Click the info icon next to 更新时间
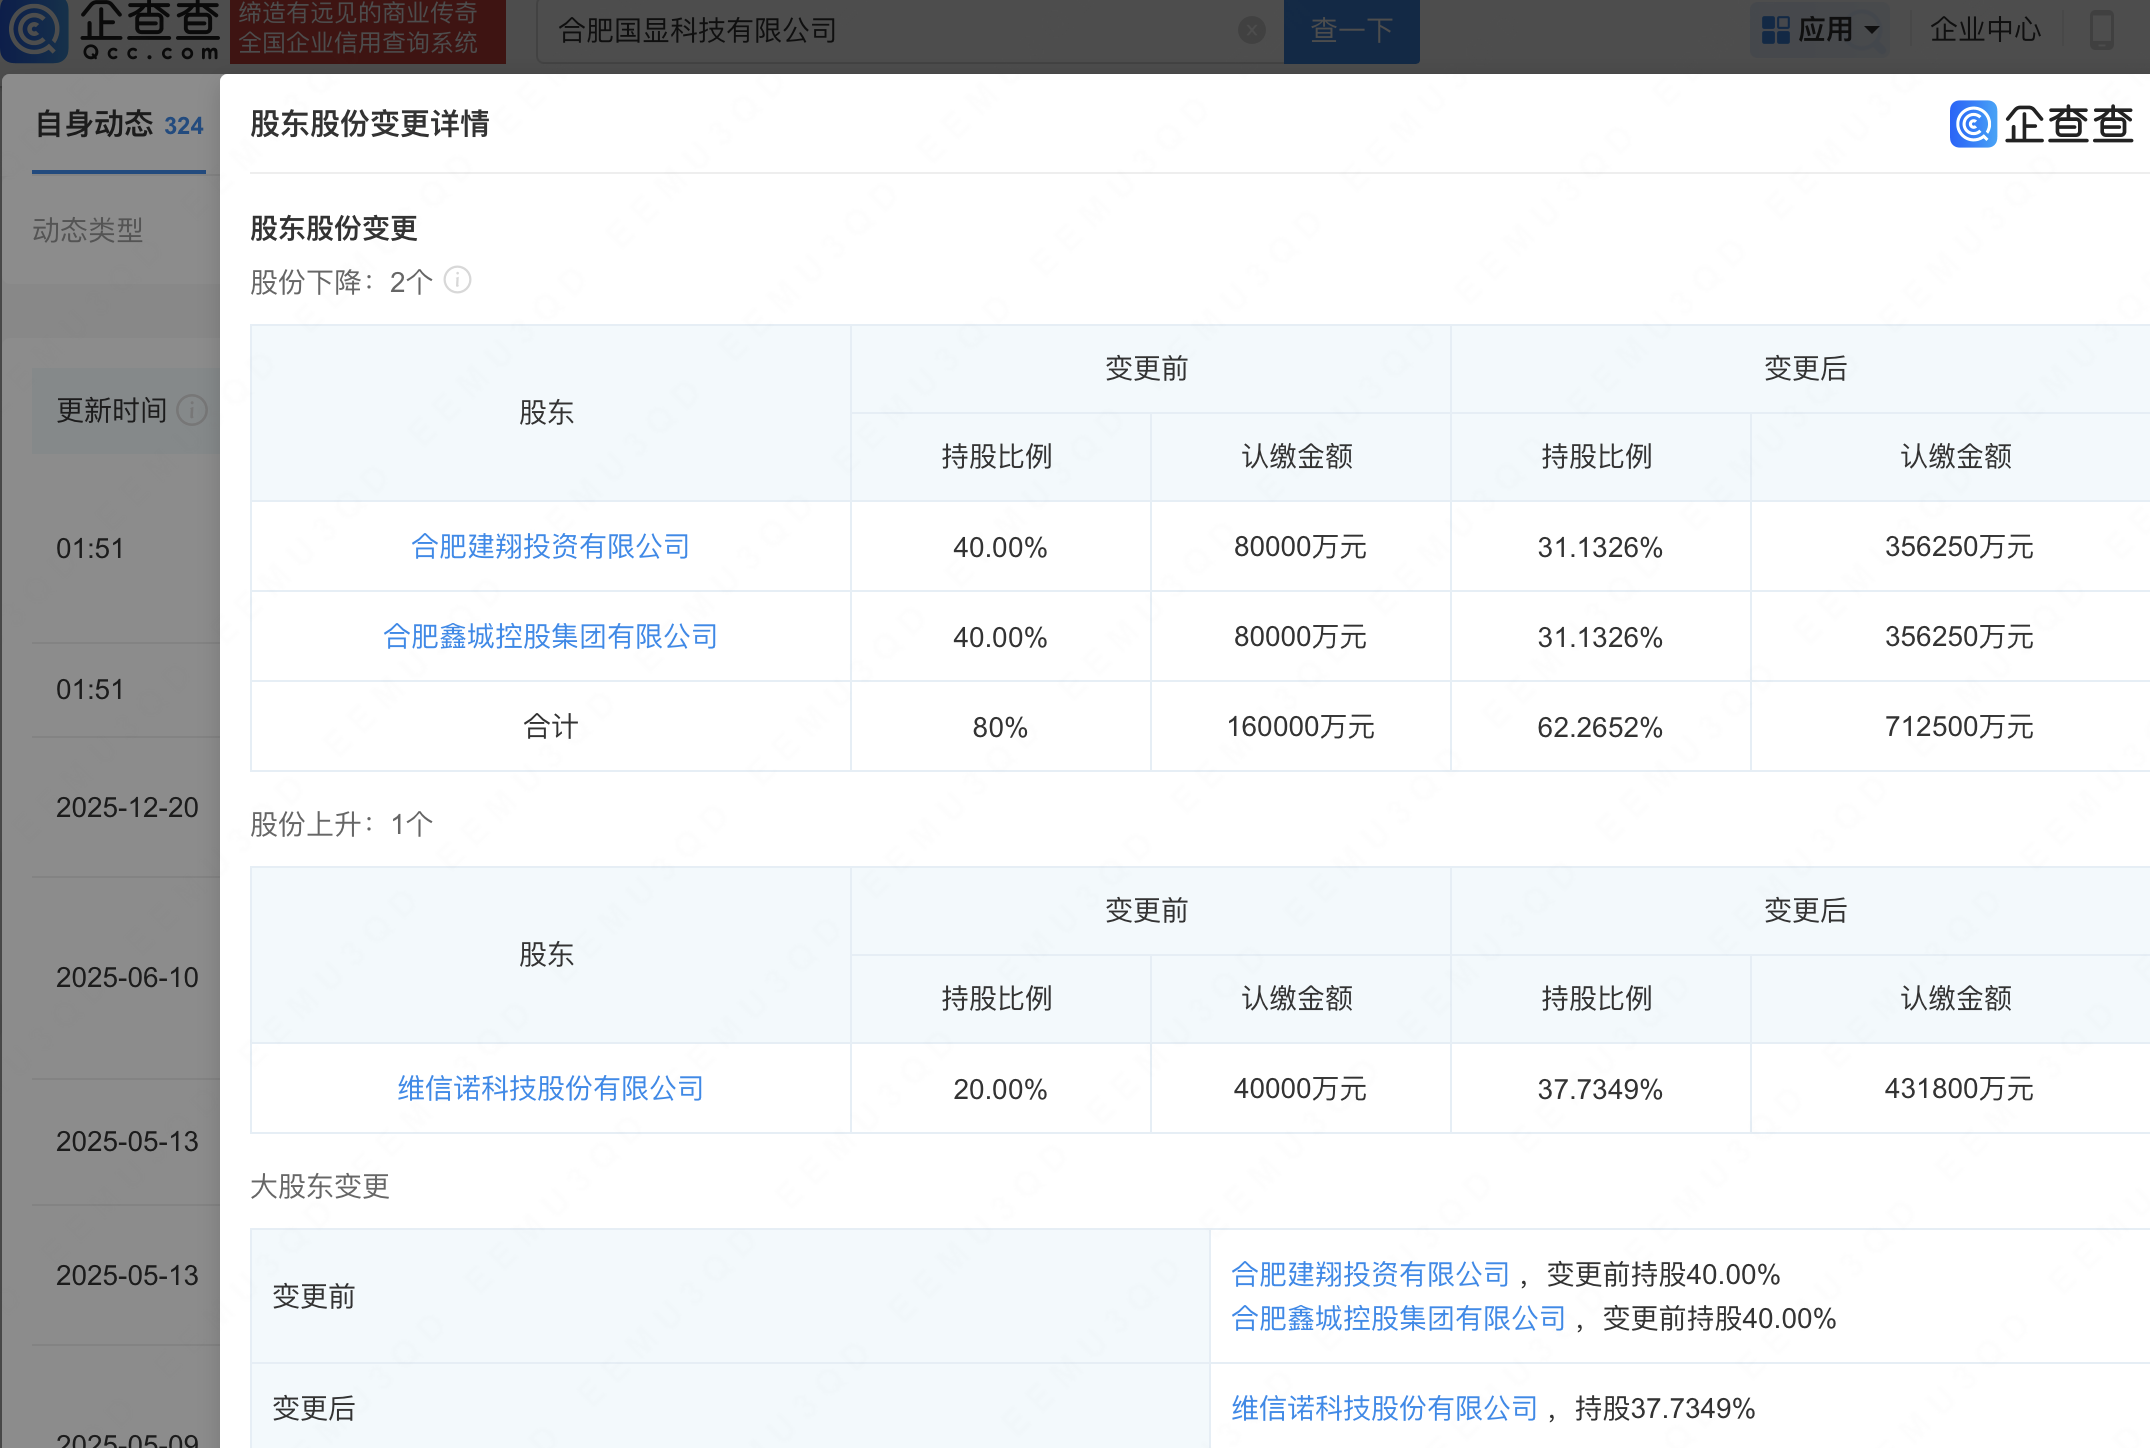The image size is (2150, 1448). tap(191, 411)
